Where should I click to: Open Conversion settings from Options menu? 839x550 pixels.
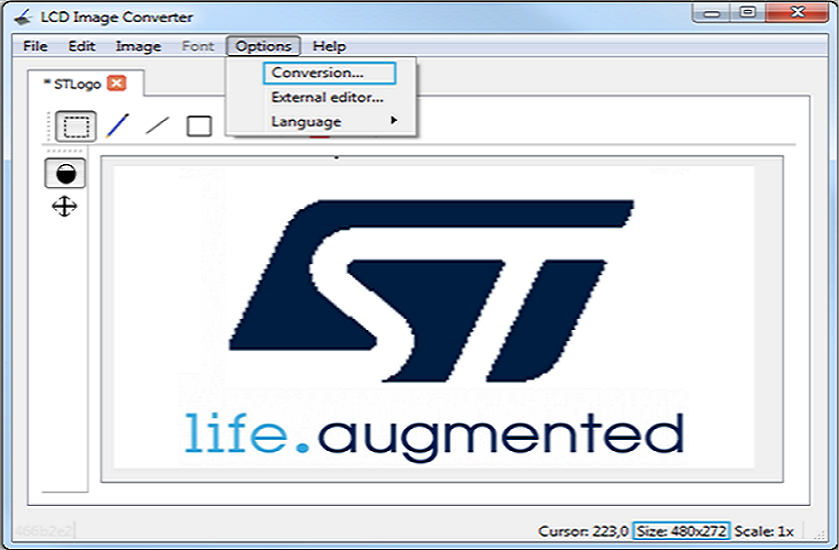coord(317,73)
